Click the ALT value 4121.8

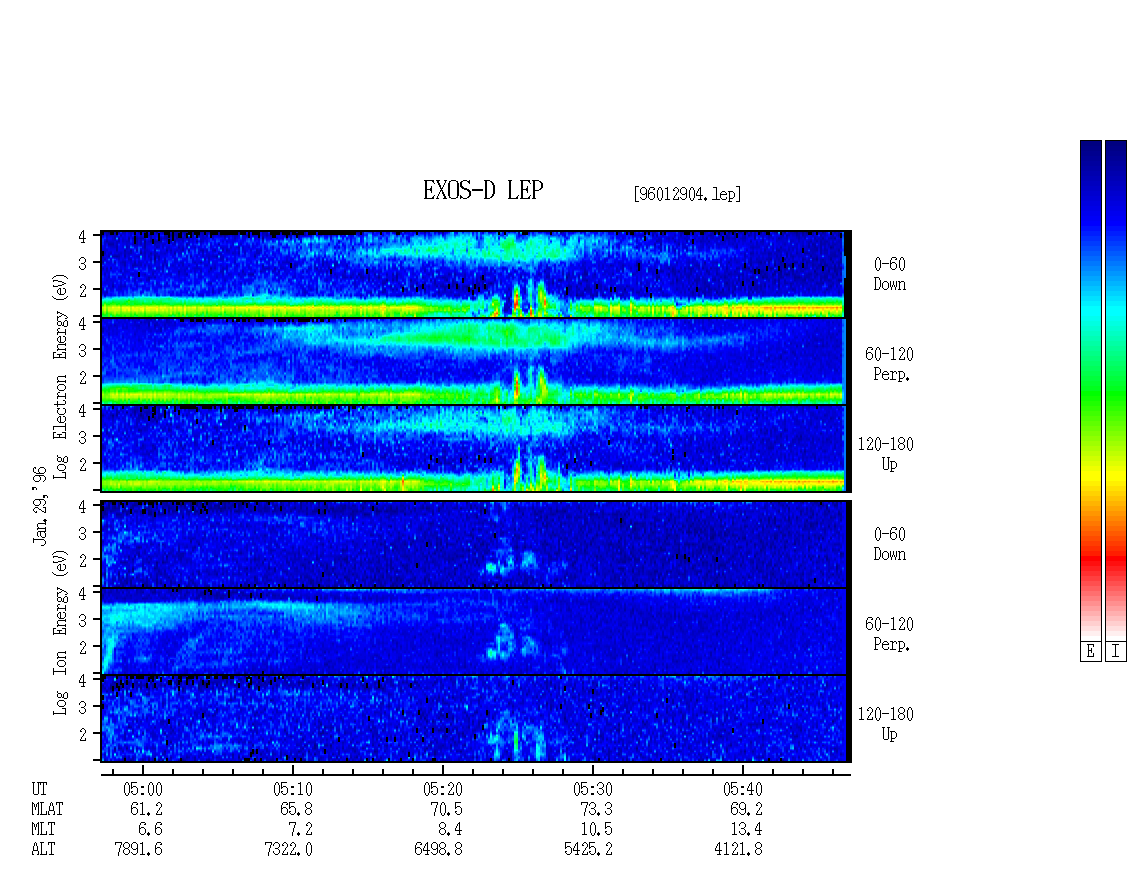coord(738,850)
